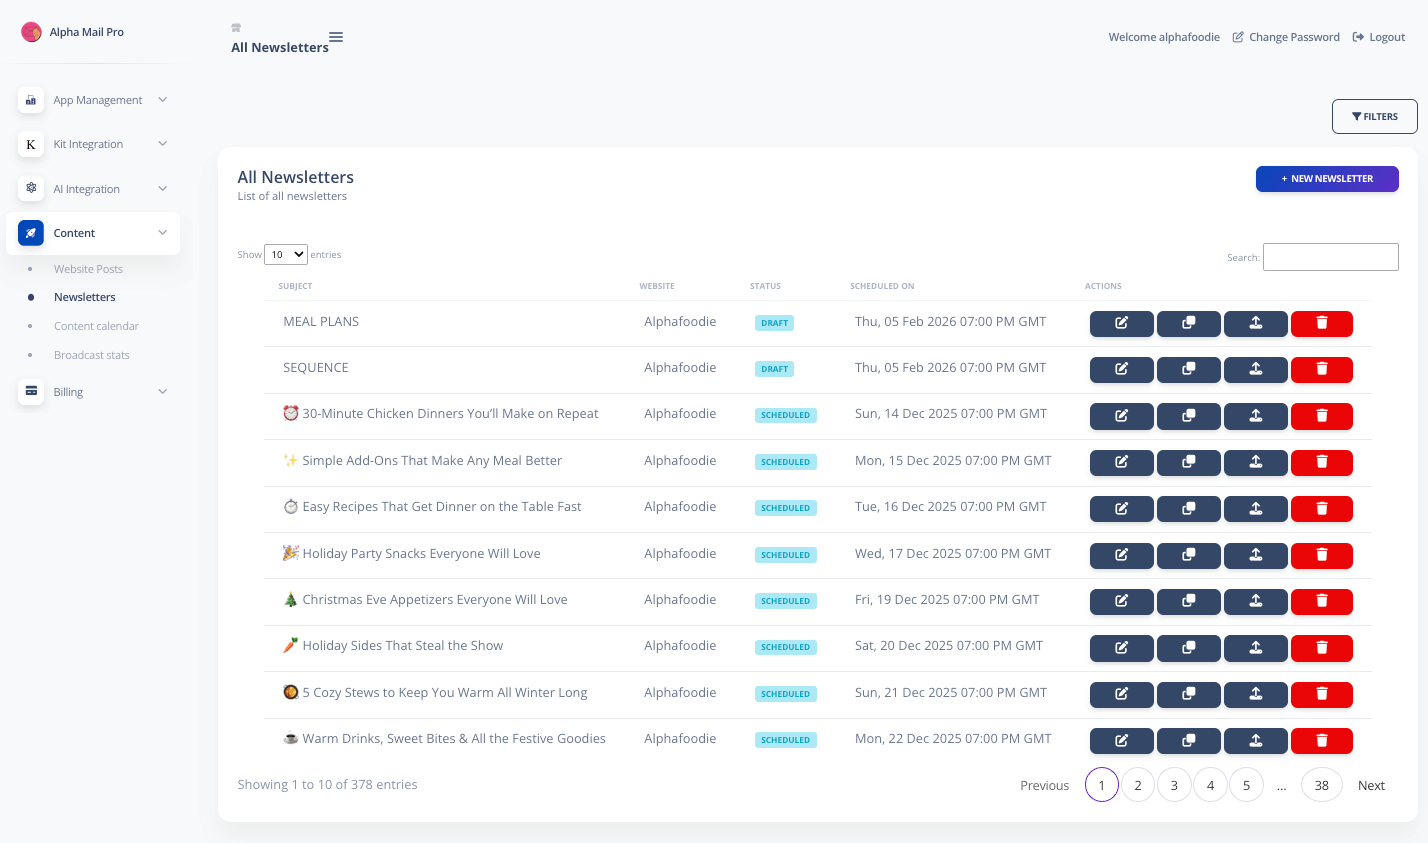
Task: Click the App Management briefcase icon
Action: (x=30, y=99)
